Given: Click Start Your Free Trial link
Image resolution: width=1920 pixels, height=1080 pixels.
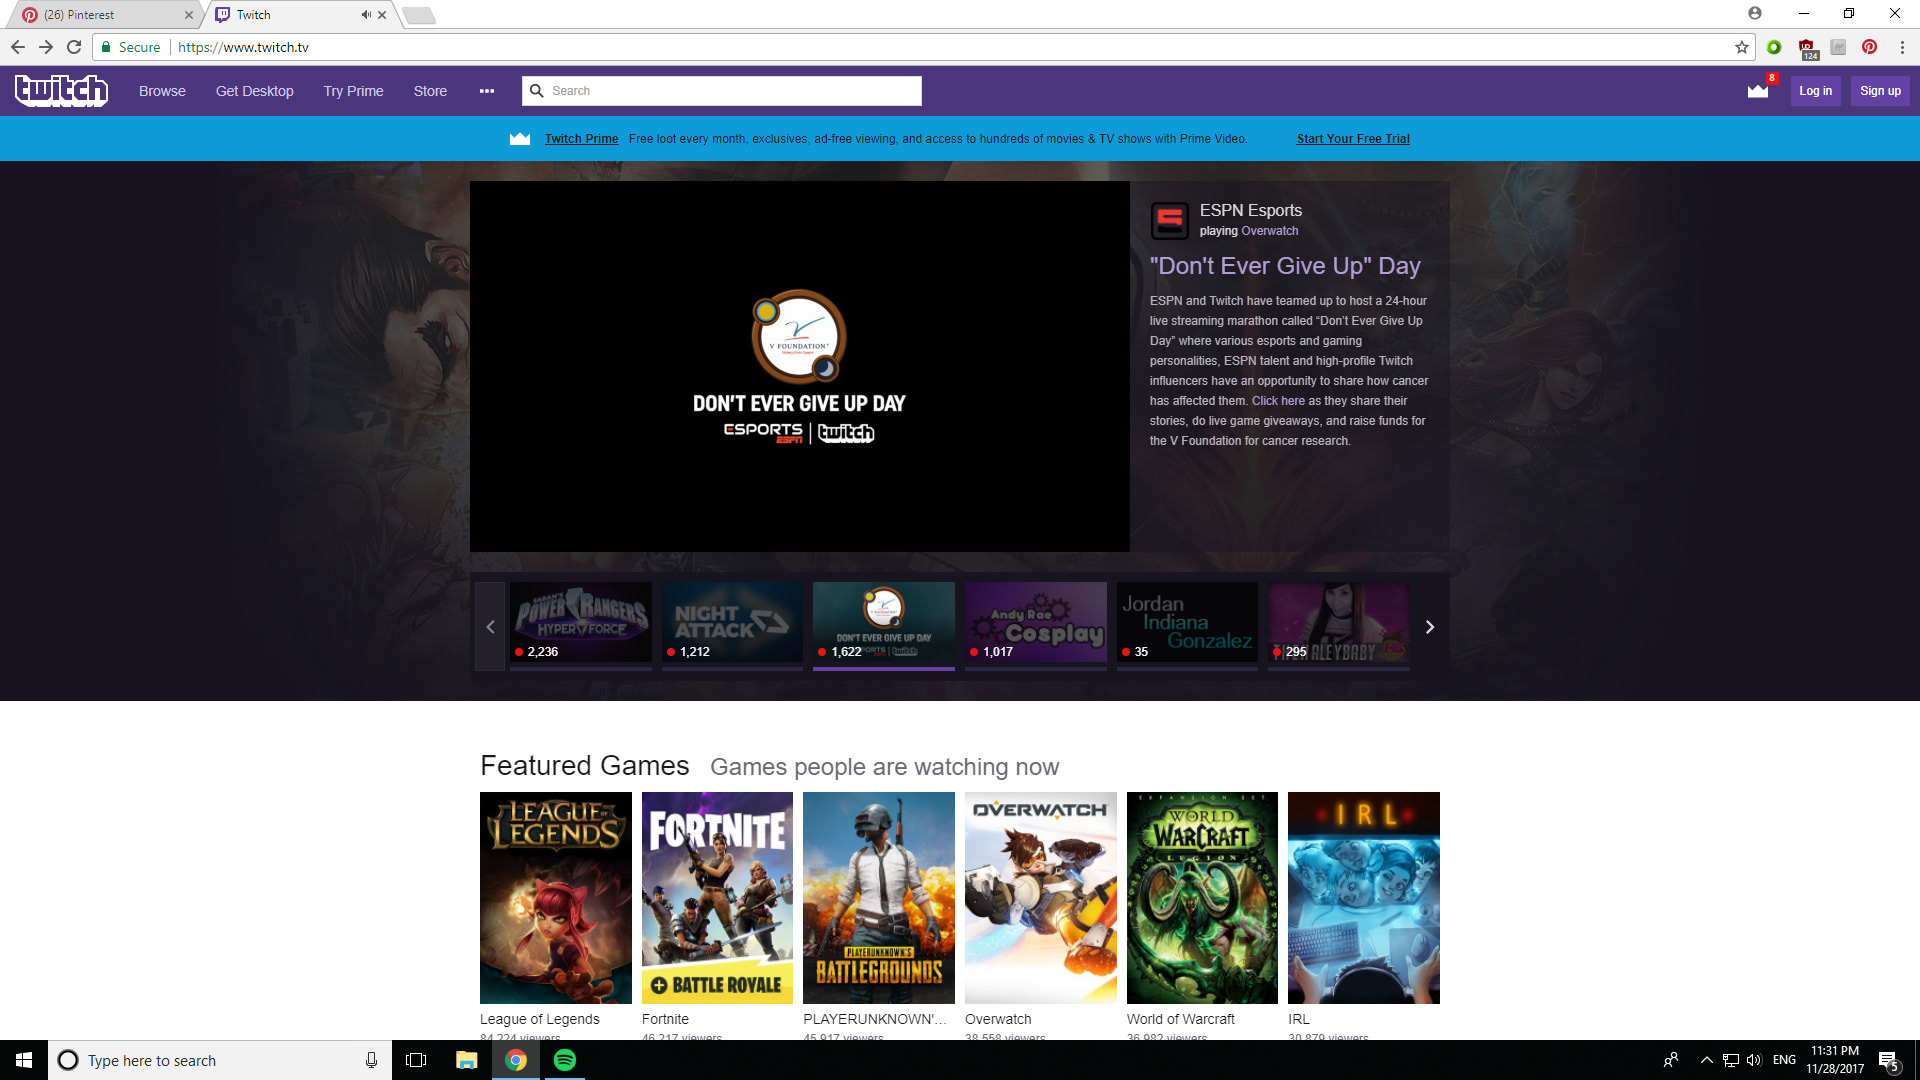Looking at the screenshot, I should [x=1353, y=139].
